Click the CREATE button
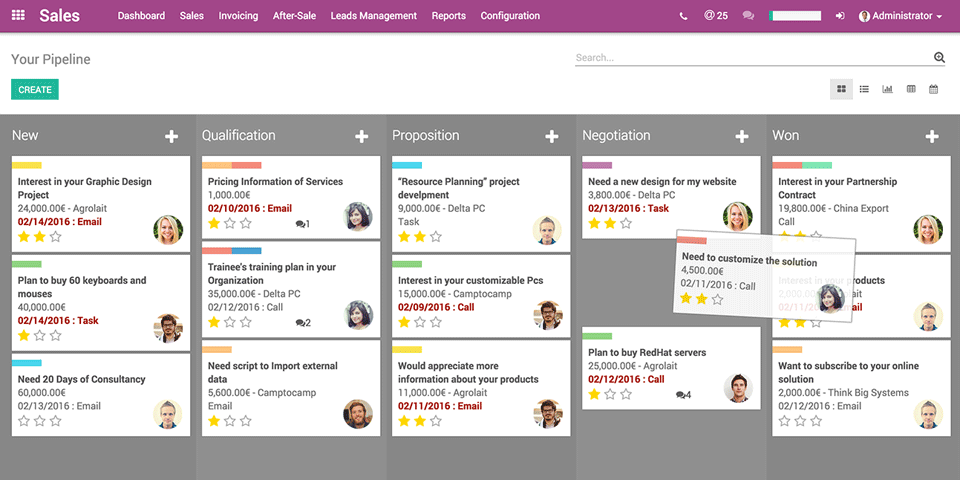 (35, 90)
